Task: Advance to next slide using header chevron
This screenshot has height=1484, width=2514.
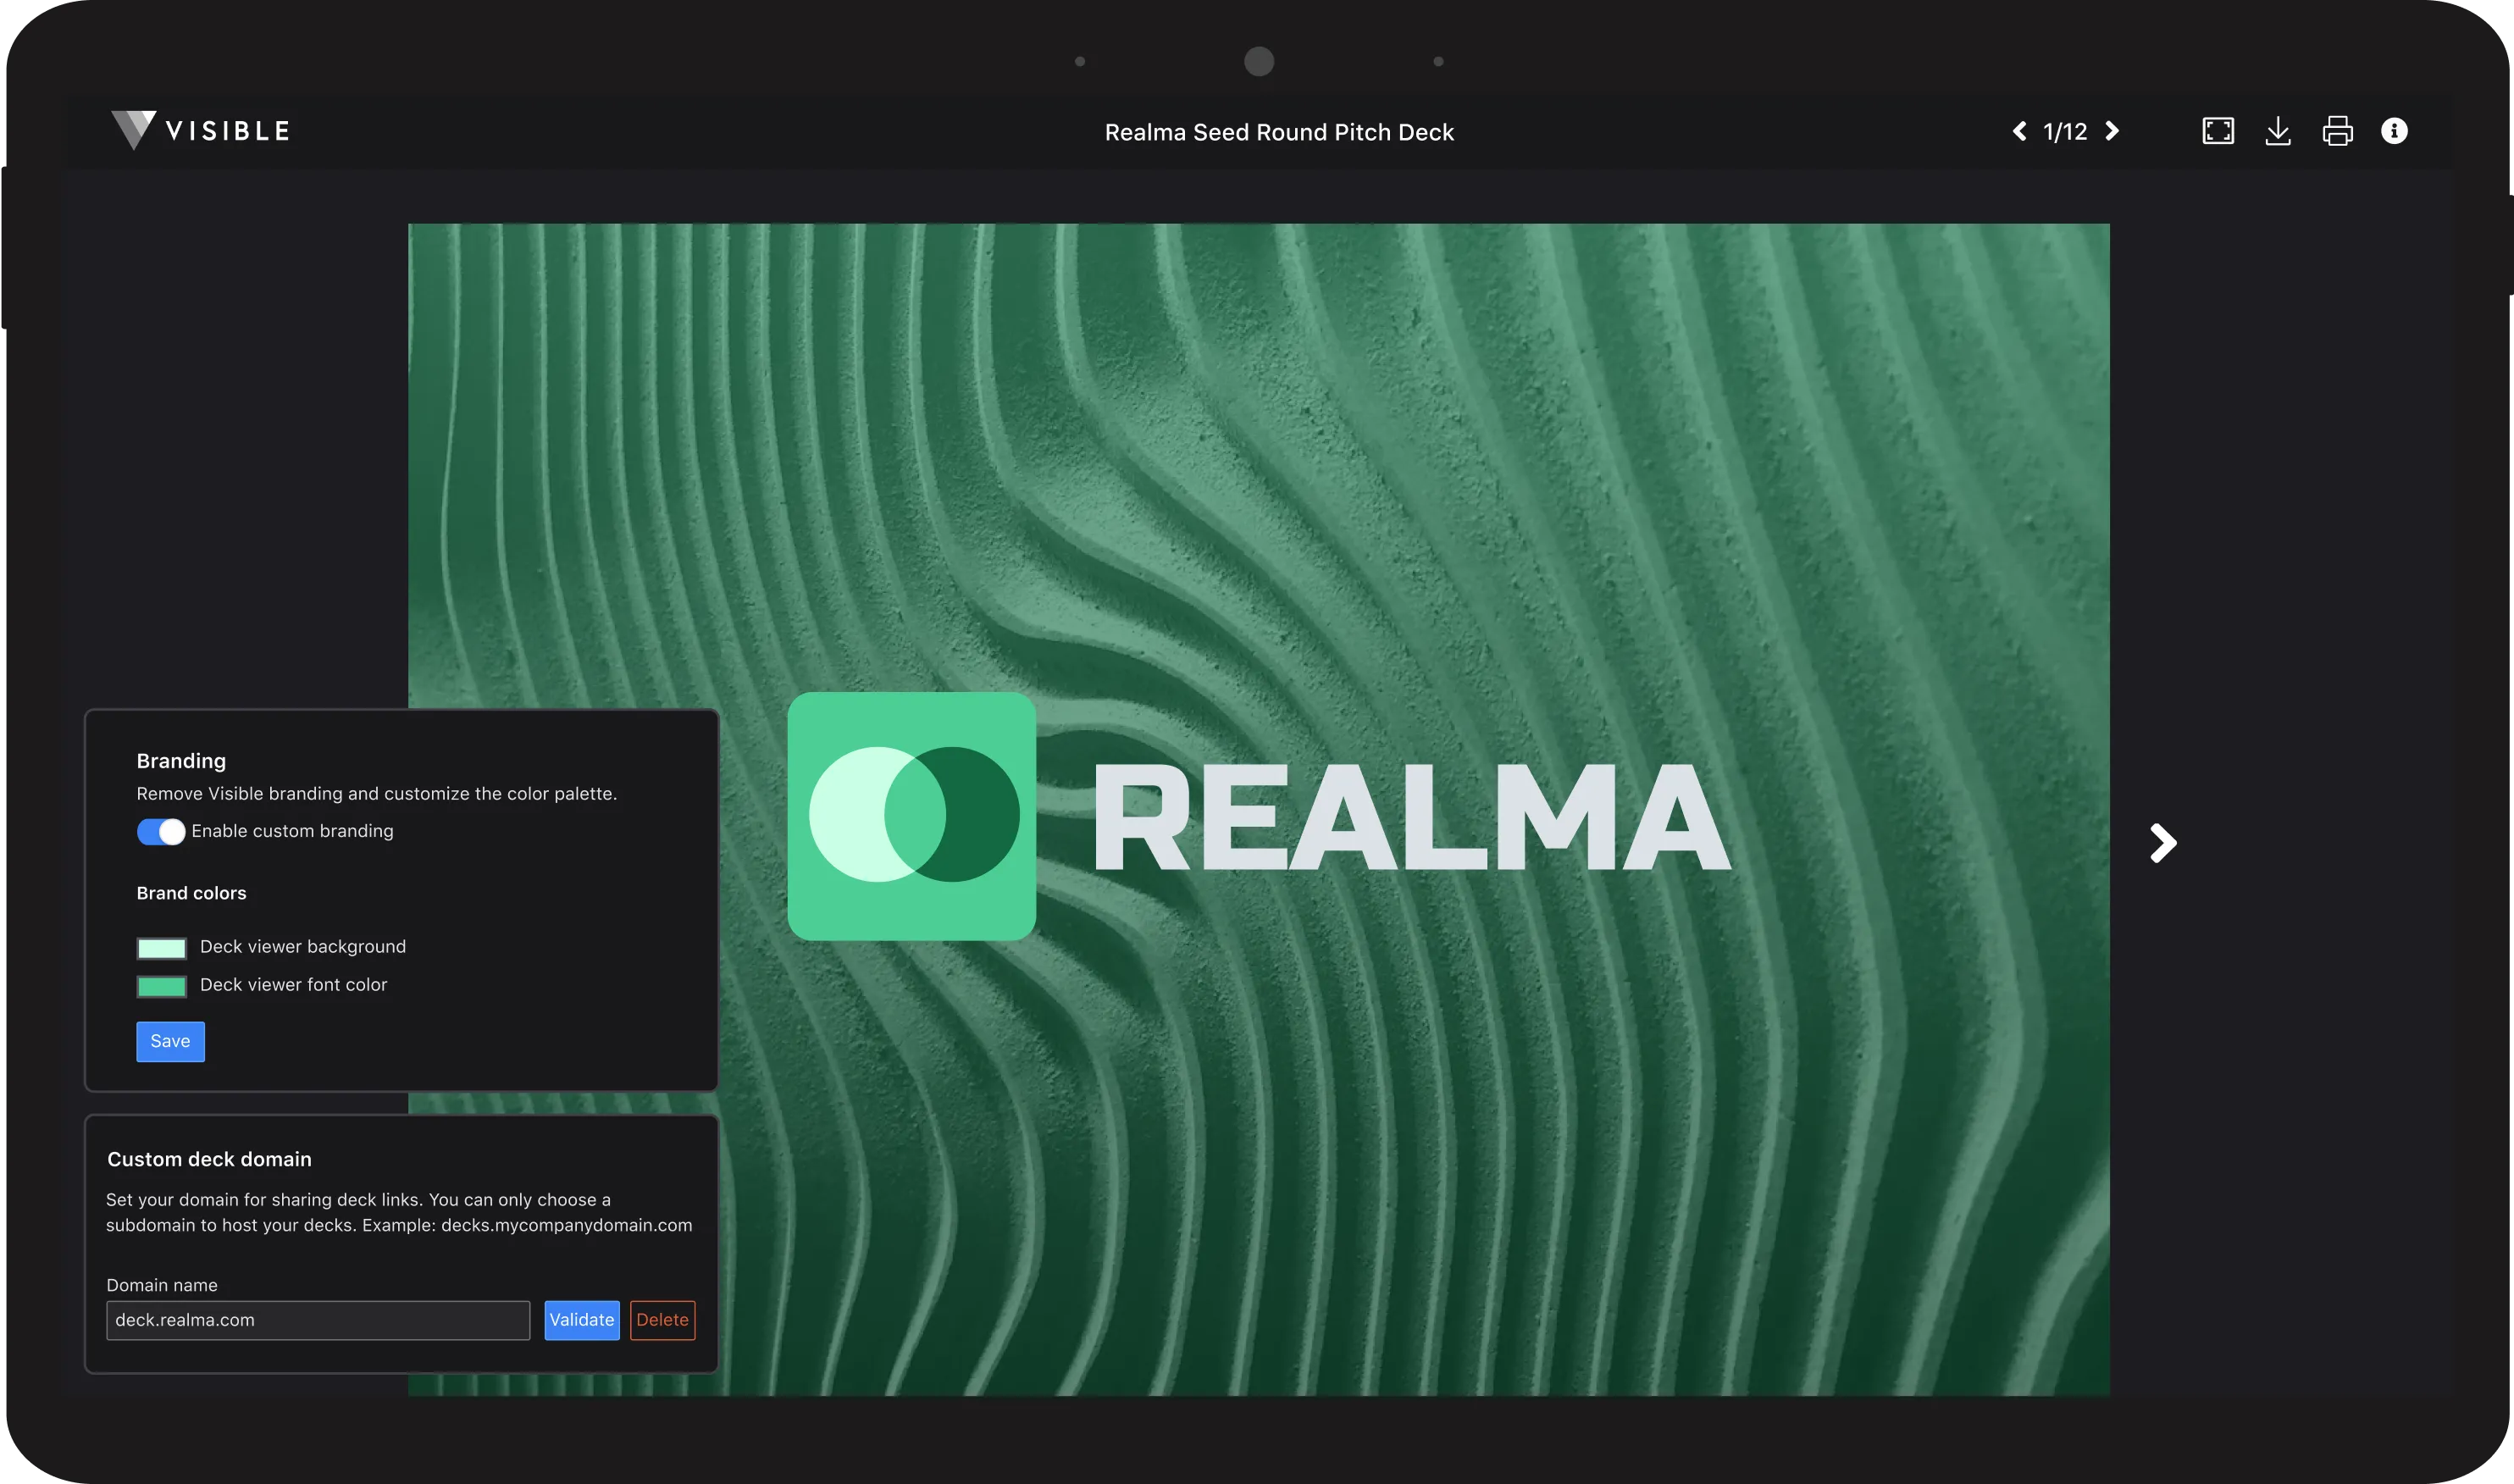Action: pyautogui.click(x=2112, y=131)
